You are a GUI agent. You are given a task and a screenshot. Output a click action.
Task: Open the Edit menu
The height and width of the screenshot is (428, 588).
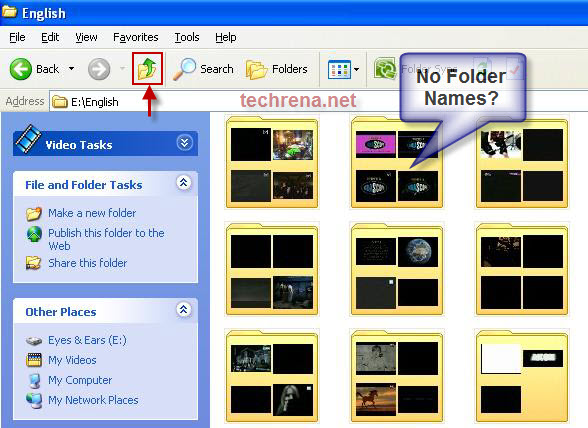[x=50, y=37]
